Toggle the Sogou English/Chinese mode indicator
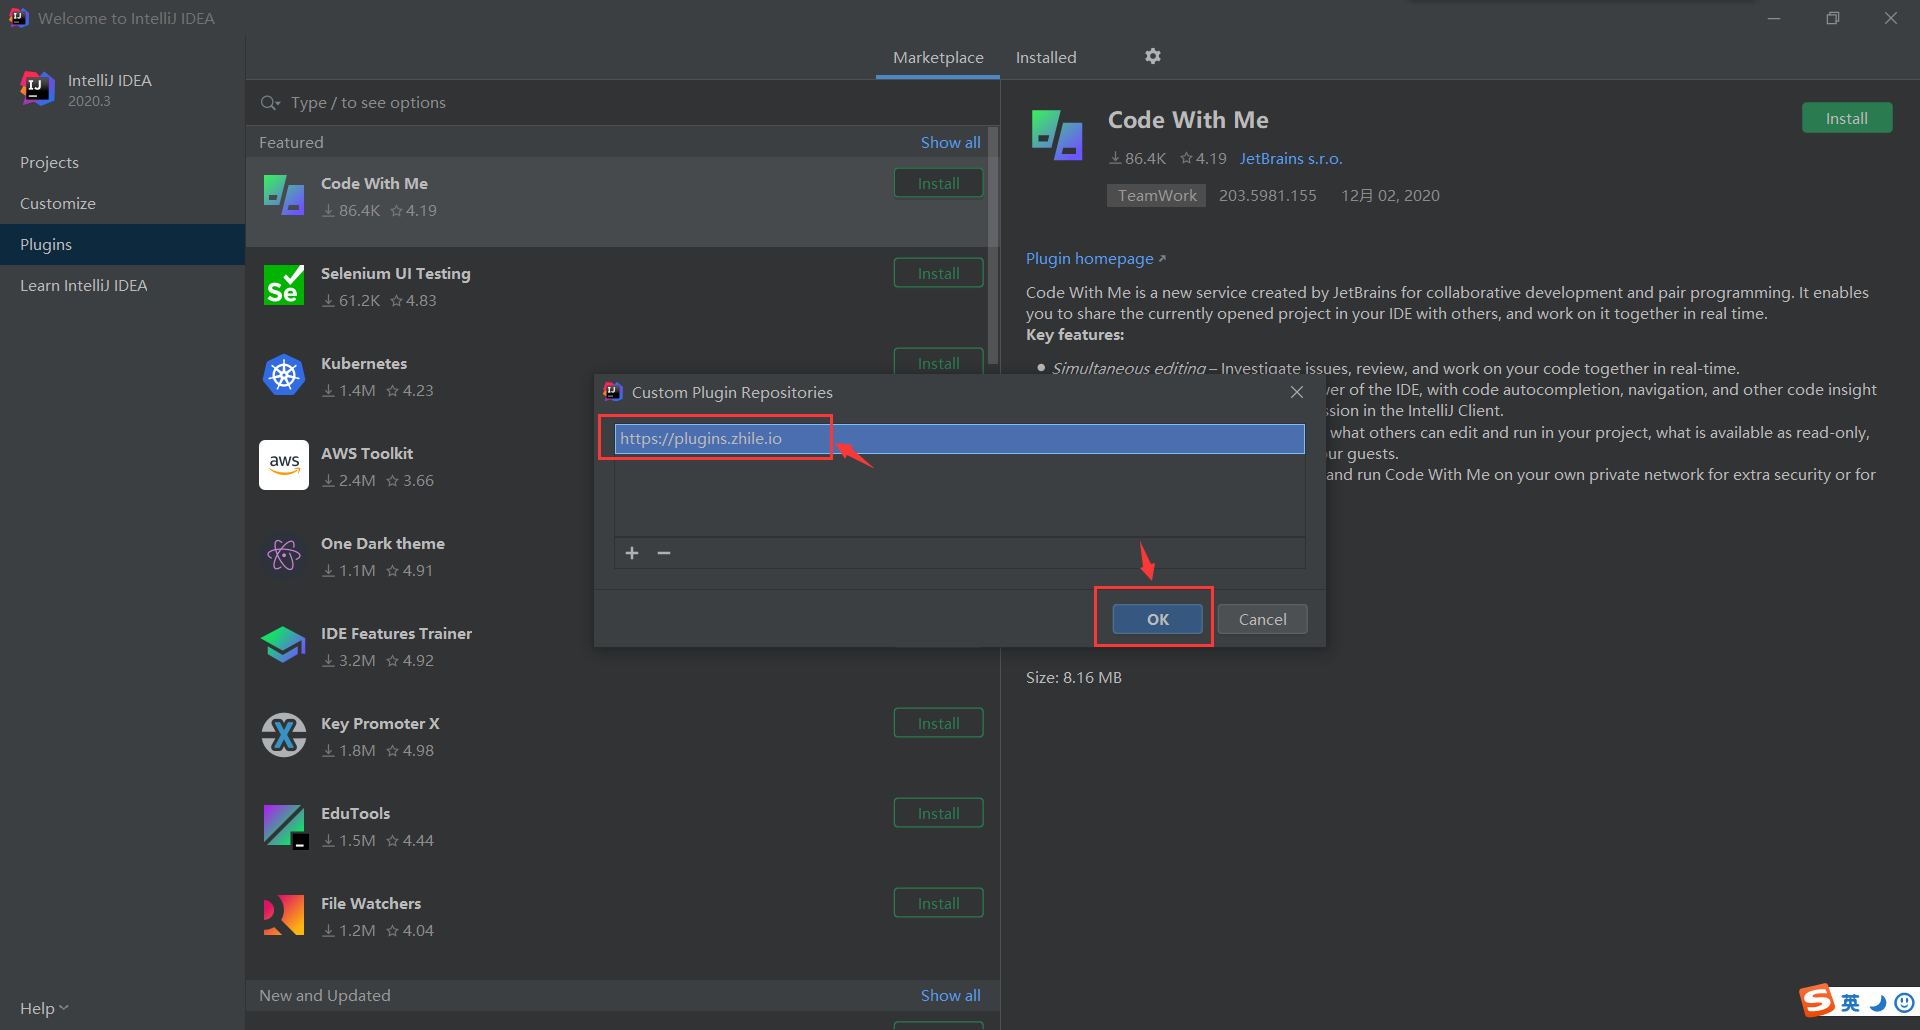The width and height of the screenshot is (1920, 1030). click(1851, 1002)
